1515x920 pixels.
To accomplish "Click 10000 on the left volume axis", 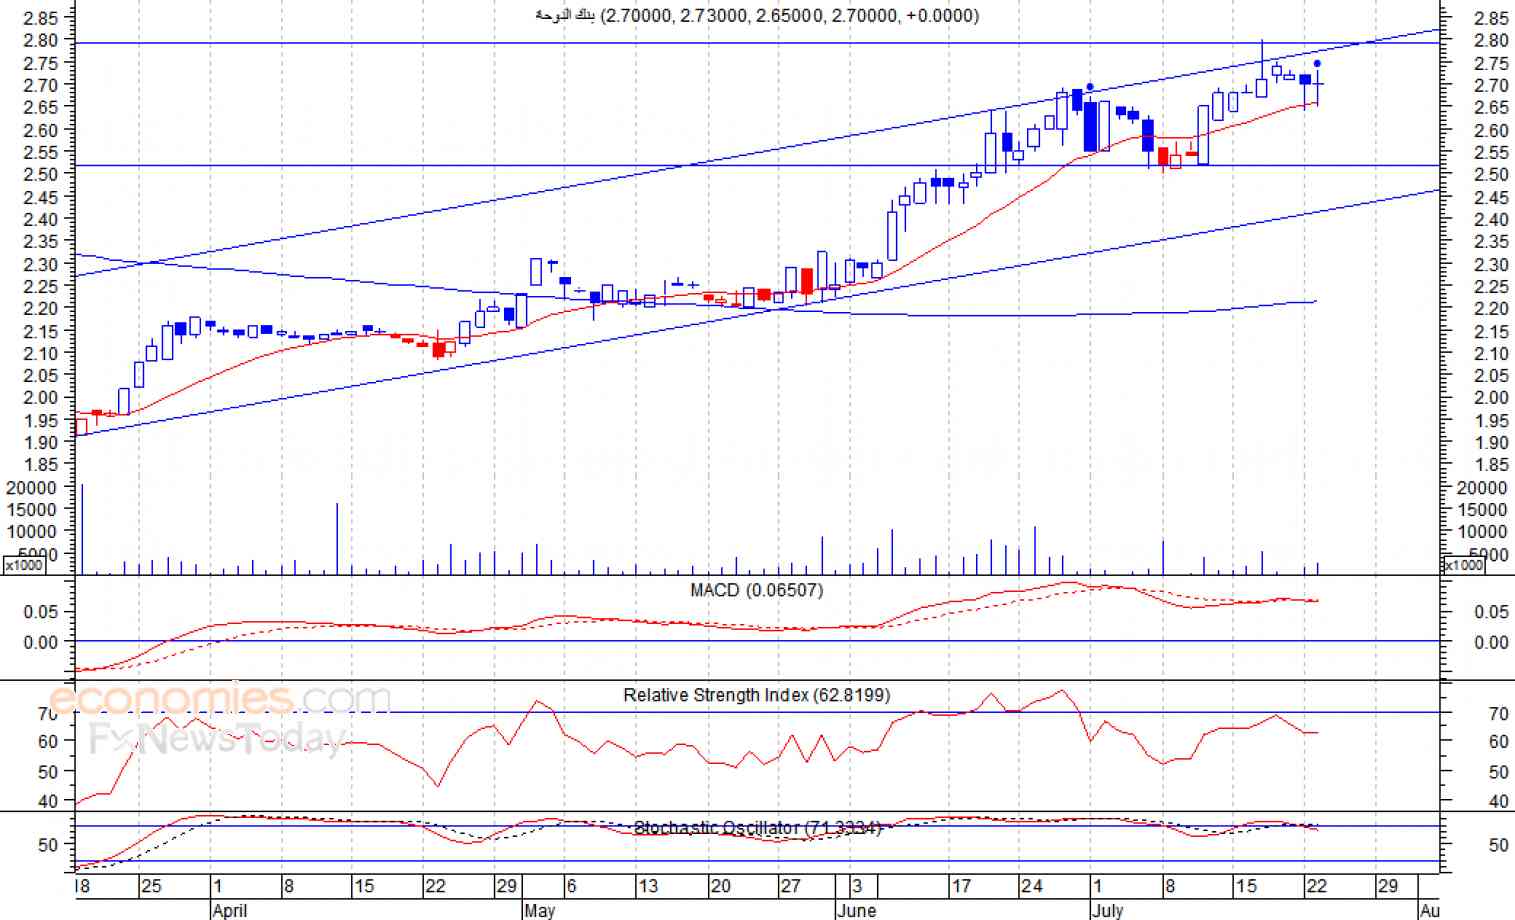I will [x=33, y=532].
